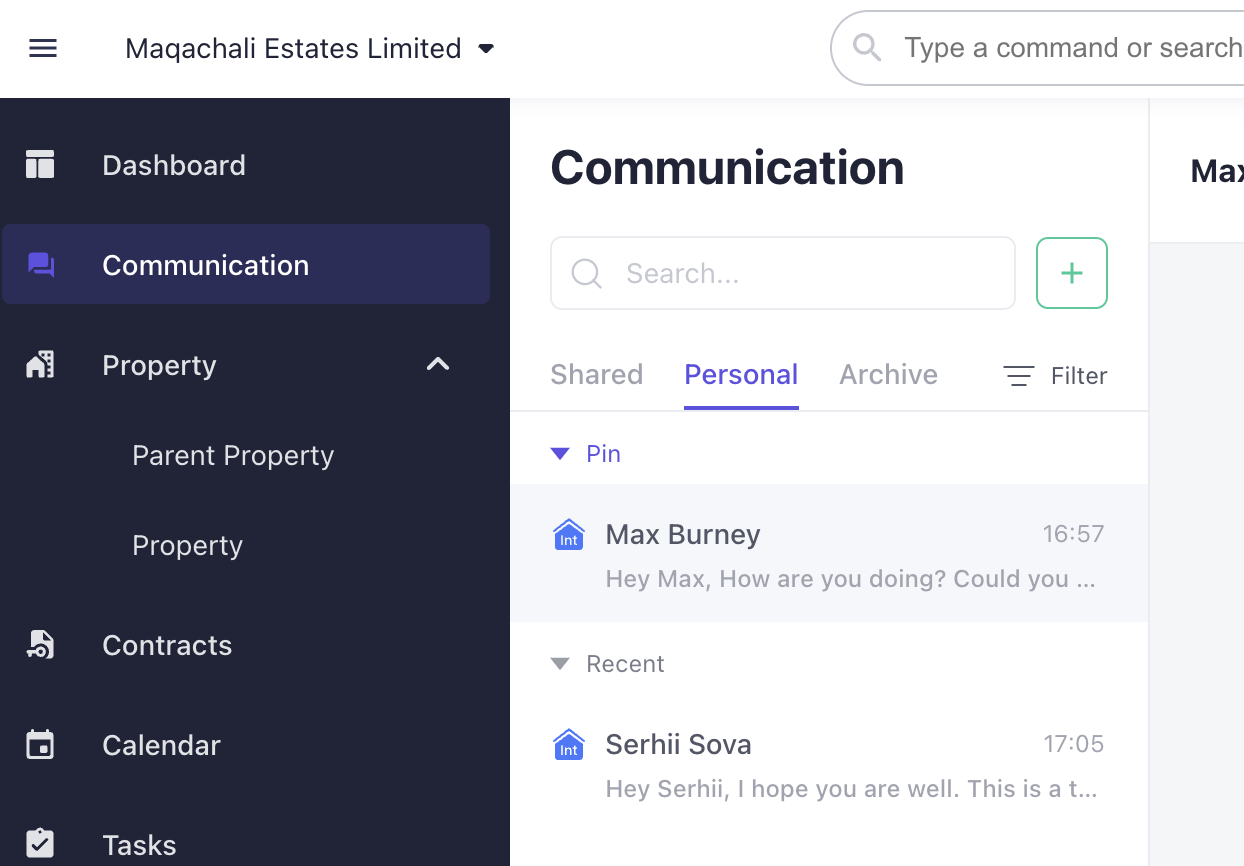
Task: Click the Communication chat bubble icon
Action: 41,265
